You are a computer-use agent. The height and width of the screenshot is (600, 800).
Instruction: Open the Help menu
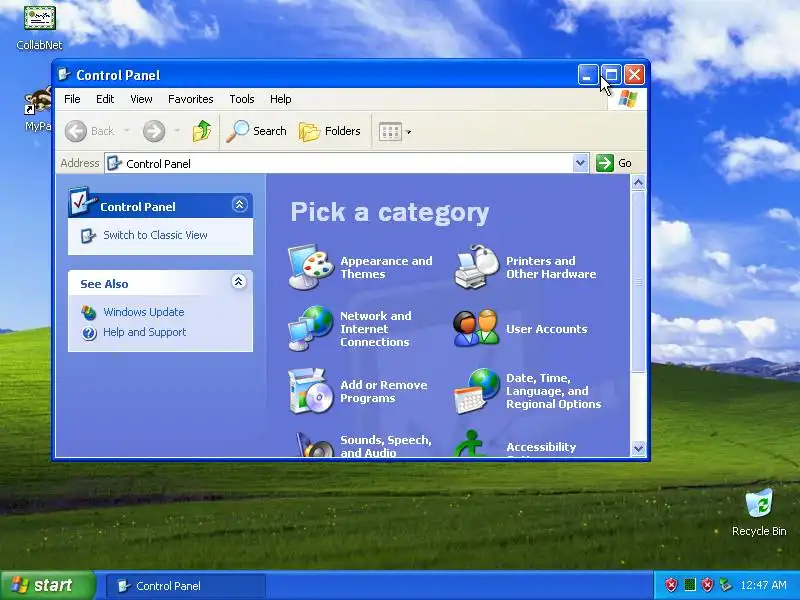(x=281, y=99)
